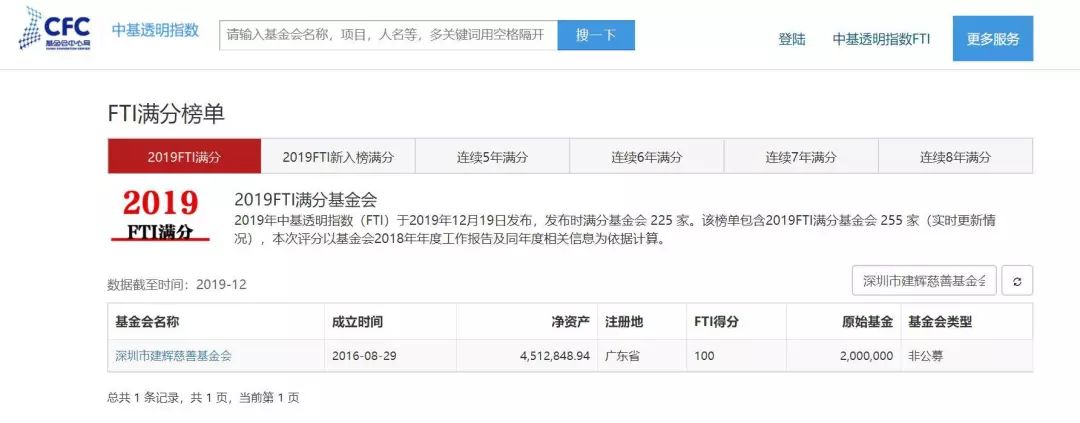Sort by 注册地 column header
This screenshot has height=423, width=1080.
click(x=643, y=322)
